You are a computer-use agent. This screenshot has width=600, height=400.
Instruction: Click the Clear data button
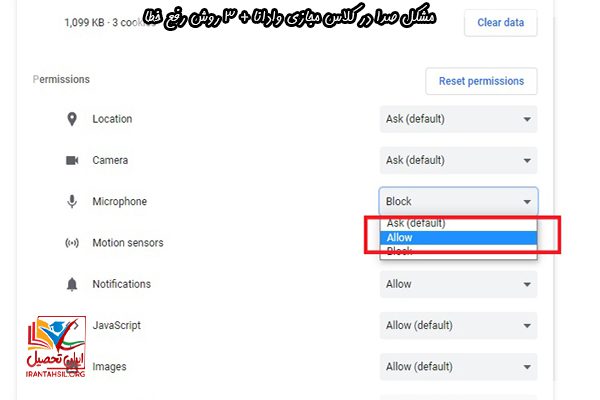point(501,23)
